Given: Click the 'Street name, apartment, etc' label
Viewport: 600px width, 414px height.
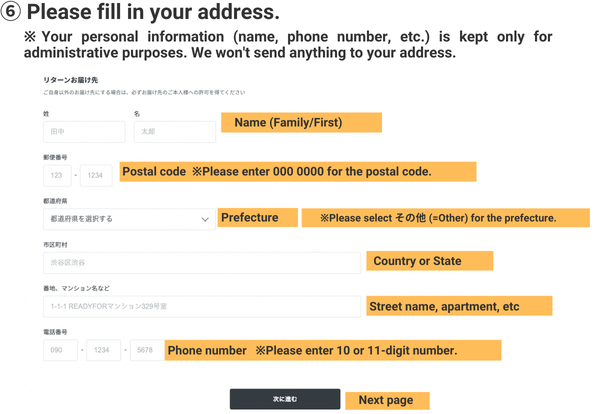Looking at the screenshot, I should point(458,306).
